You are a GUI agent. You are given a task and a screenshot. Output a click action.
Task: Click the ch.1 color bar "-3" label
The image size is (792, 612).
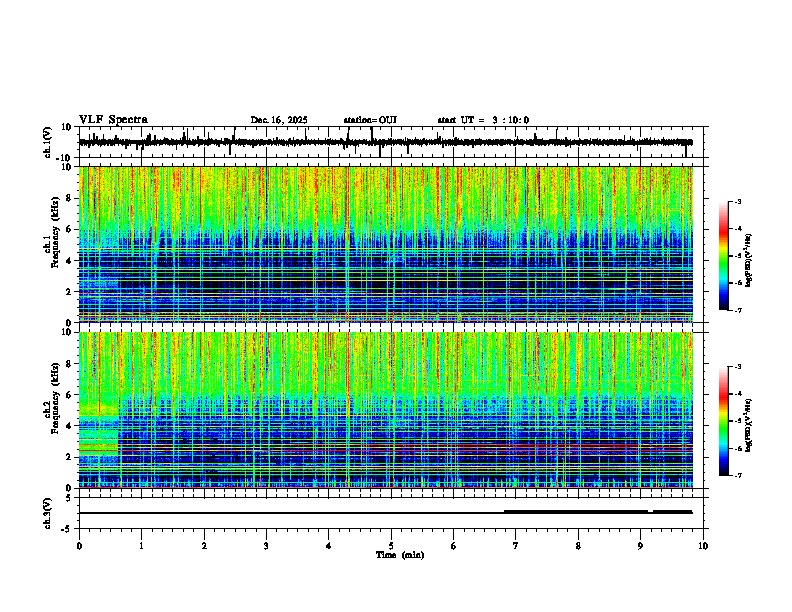[737, 202]
